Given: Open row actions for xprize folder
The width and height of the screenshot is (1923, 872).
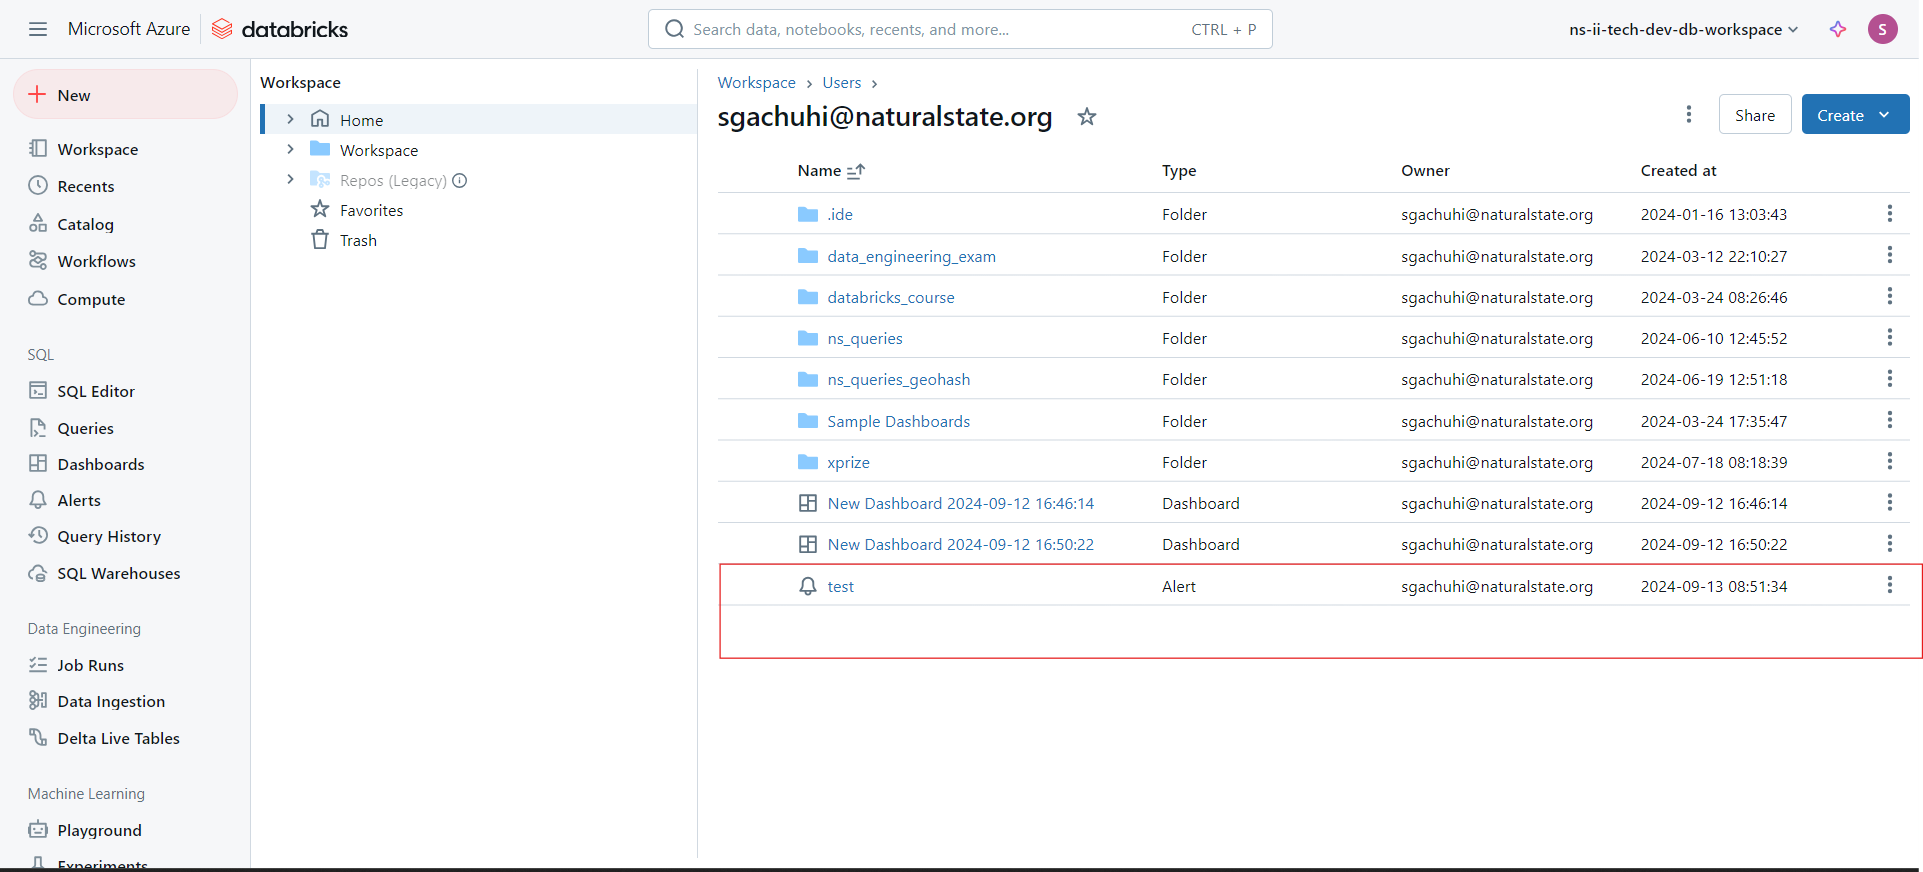Looking at the screenshot, I should (x=1889, y=461).
